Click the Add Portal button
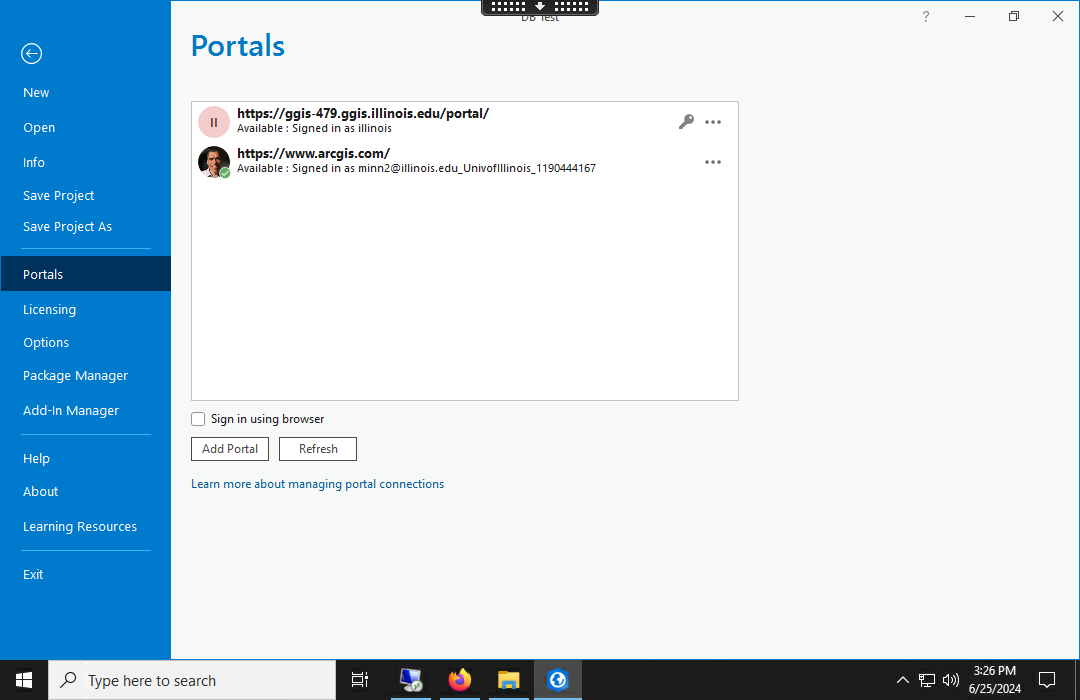 [230, 449]
